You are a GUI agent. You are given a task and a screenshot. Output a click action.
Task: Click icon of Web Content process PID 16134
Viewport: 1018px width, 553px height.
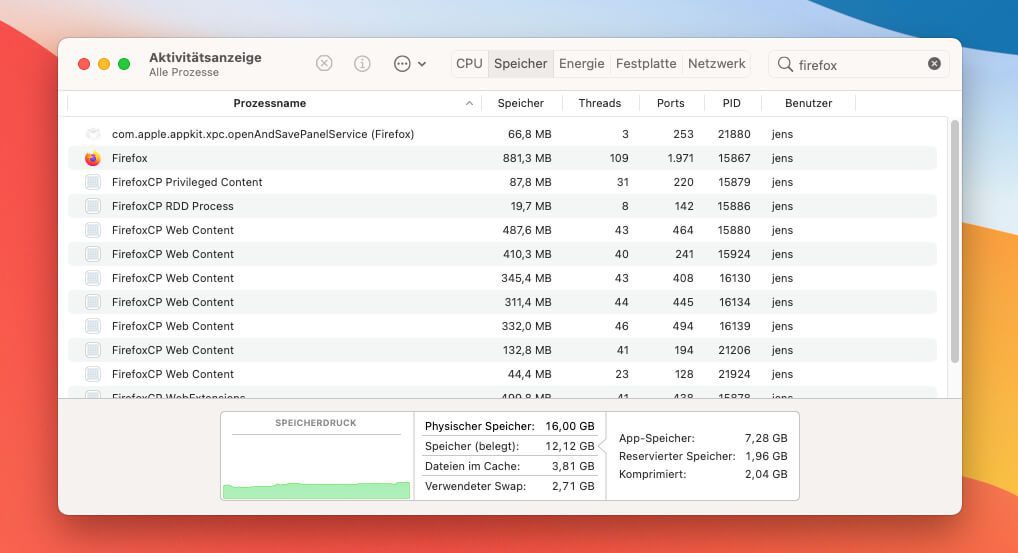tap(93, 302)
